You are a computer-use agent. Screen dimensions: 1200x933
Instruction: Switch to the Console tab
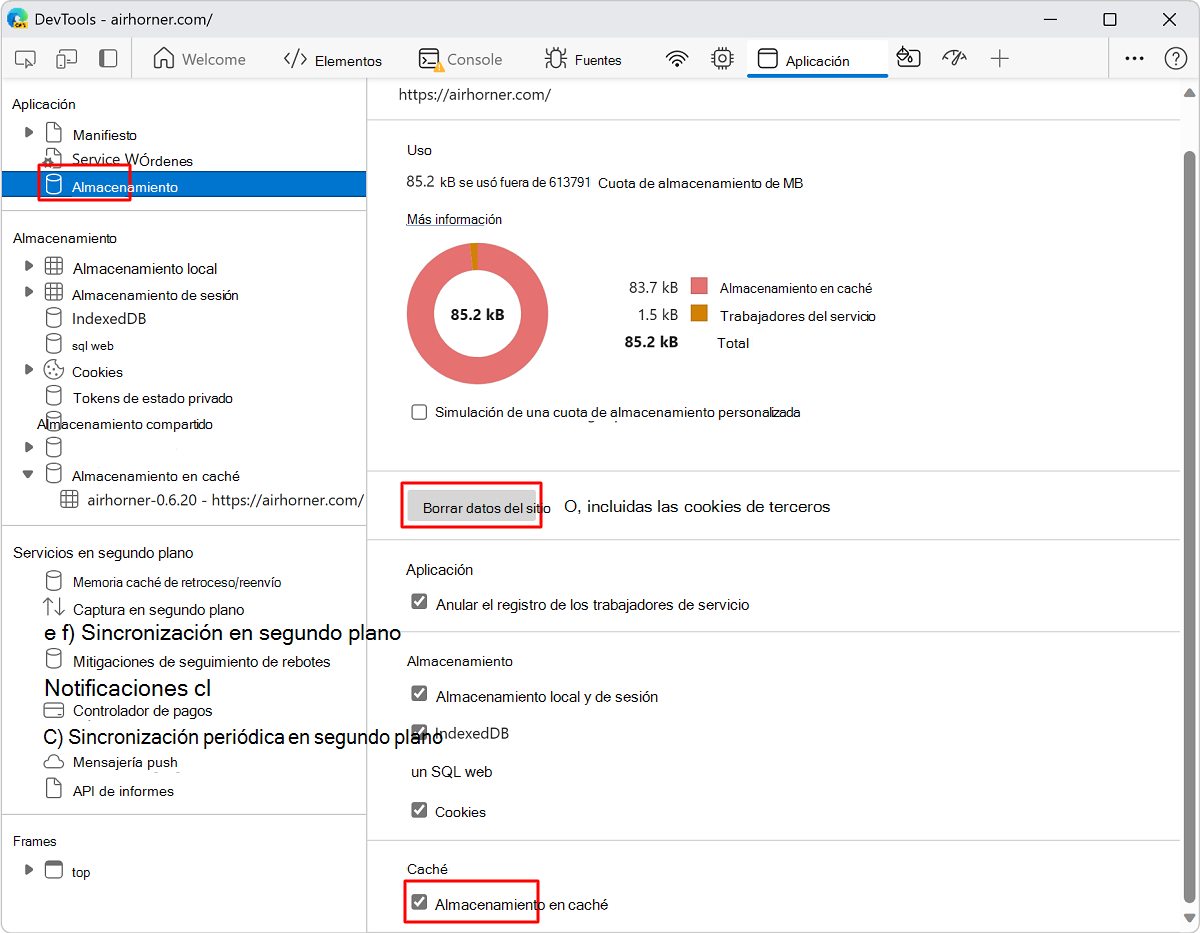(x=460, y=59)
